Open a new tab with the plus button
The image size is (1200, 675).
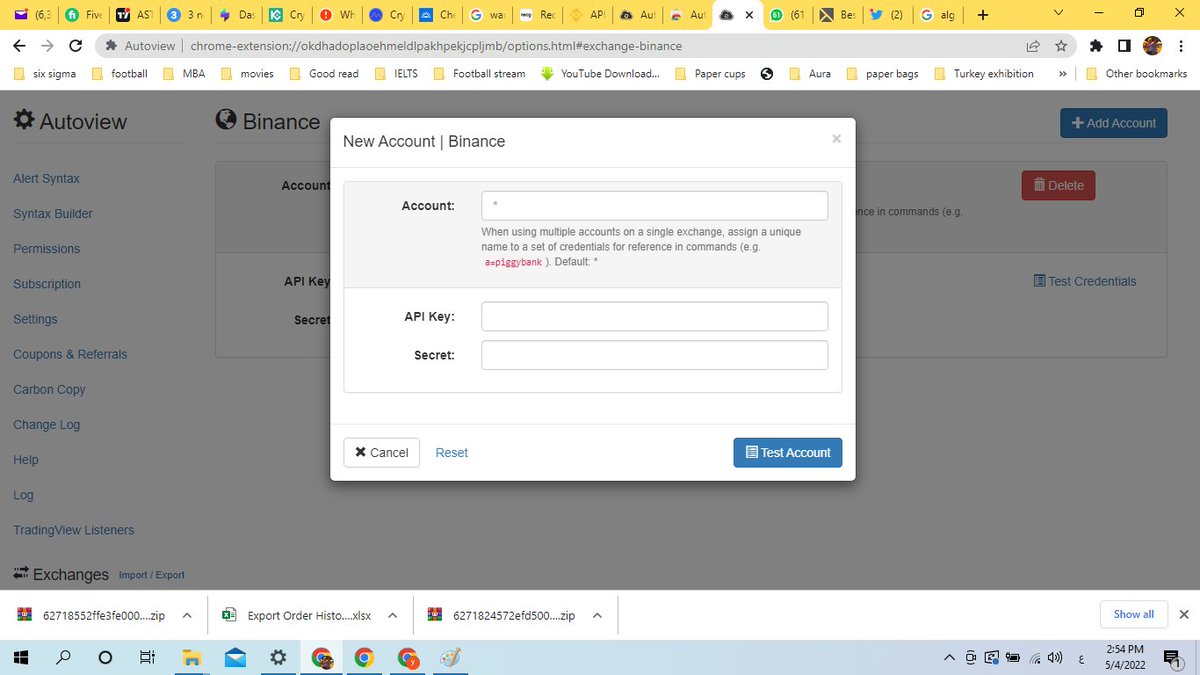click(983, 15)
